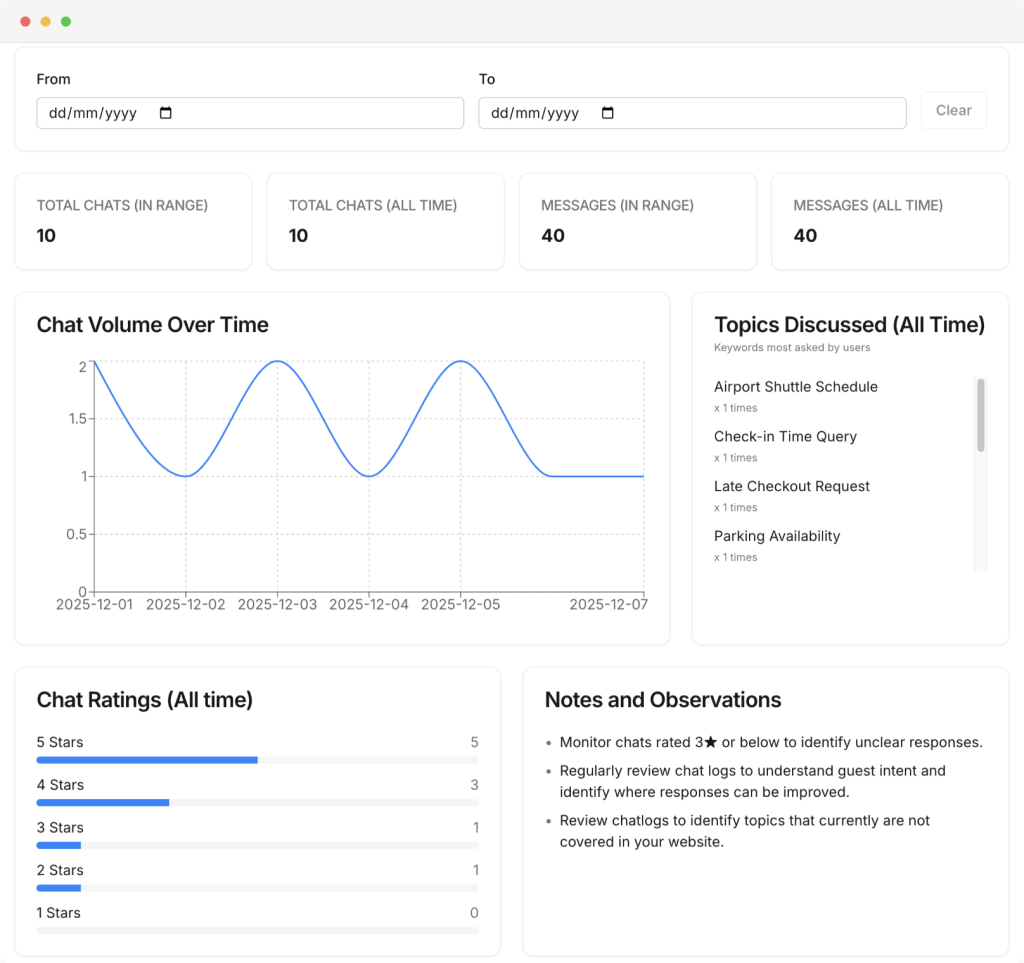Click the red close window button
Image resolution: width=1024 pixels, height=963 pixels.
pyautogui.click(x=25, y=21)
